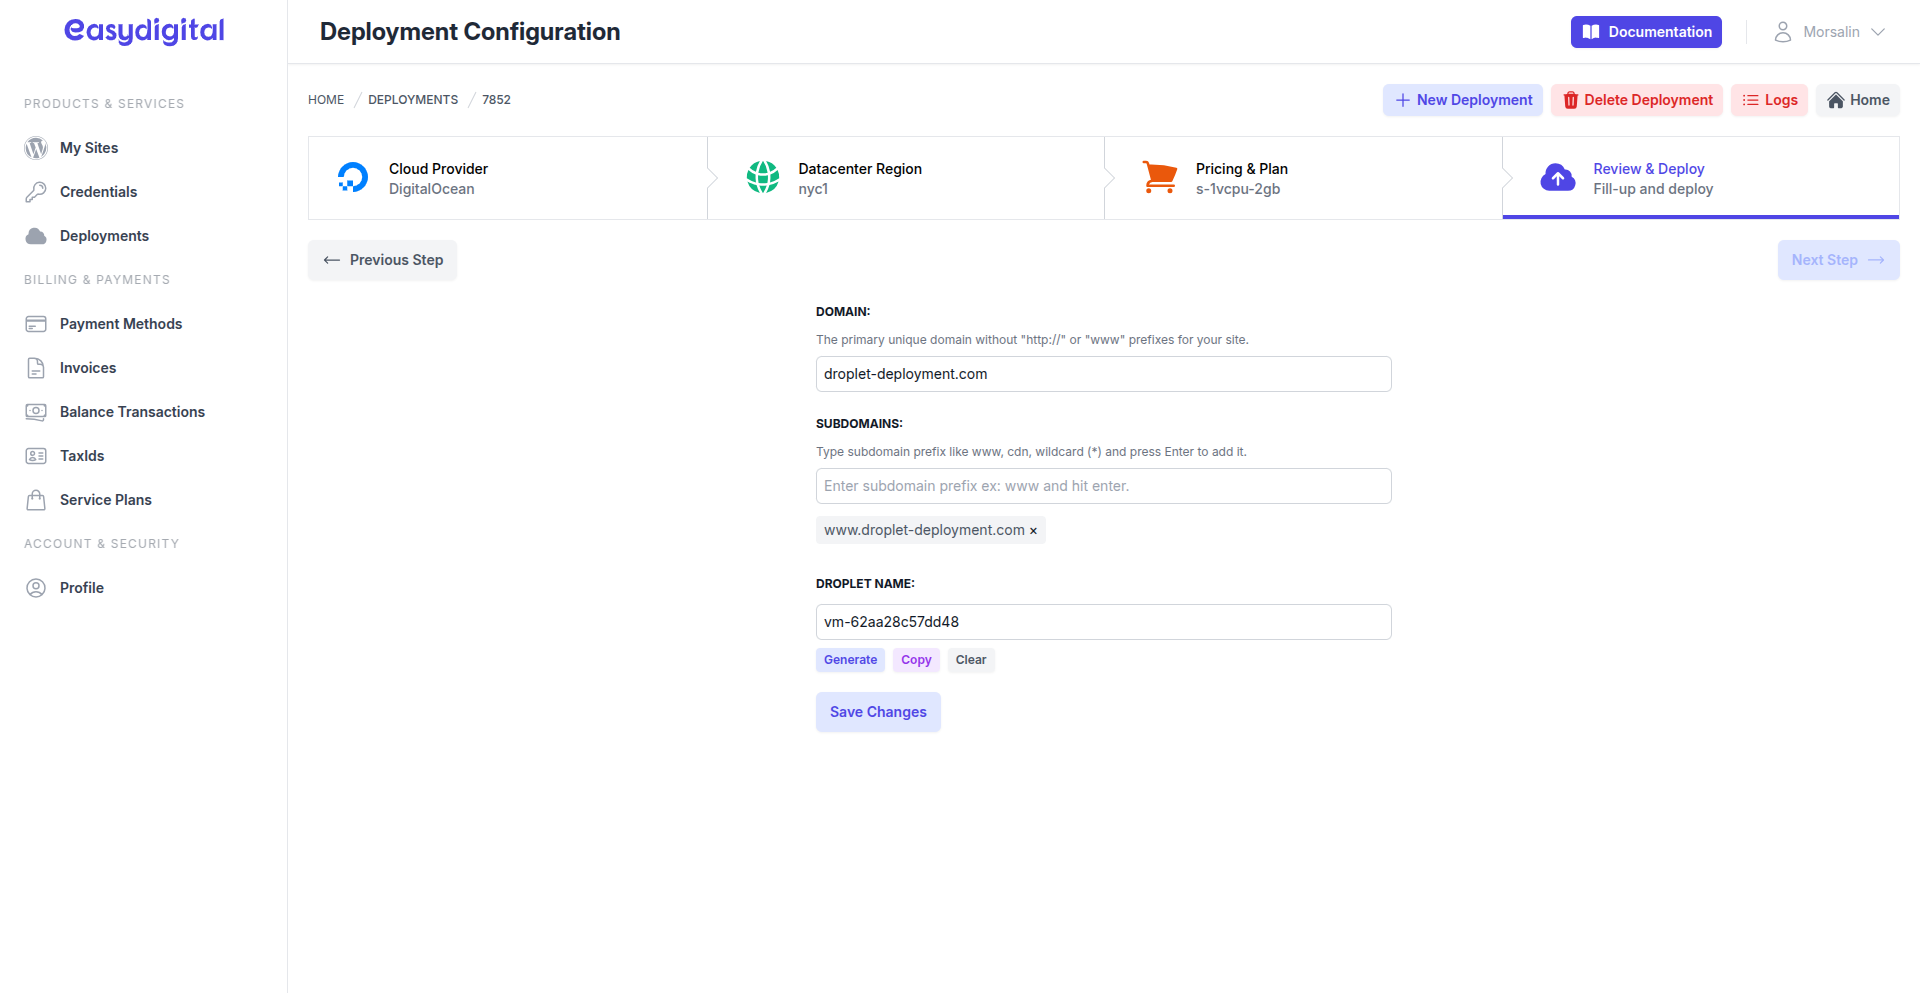Open DEPLOYMENTS from the breadcrumb
This screenshot has width=1920, height=993.
pyautogui.click(x=412, y=99)
